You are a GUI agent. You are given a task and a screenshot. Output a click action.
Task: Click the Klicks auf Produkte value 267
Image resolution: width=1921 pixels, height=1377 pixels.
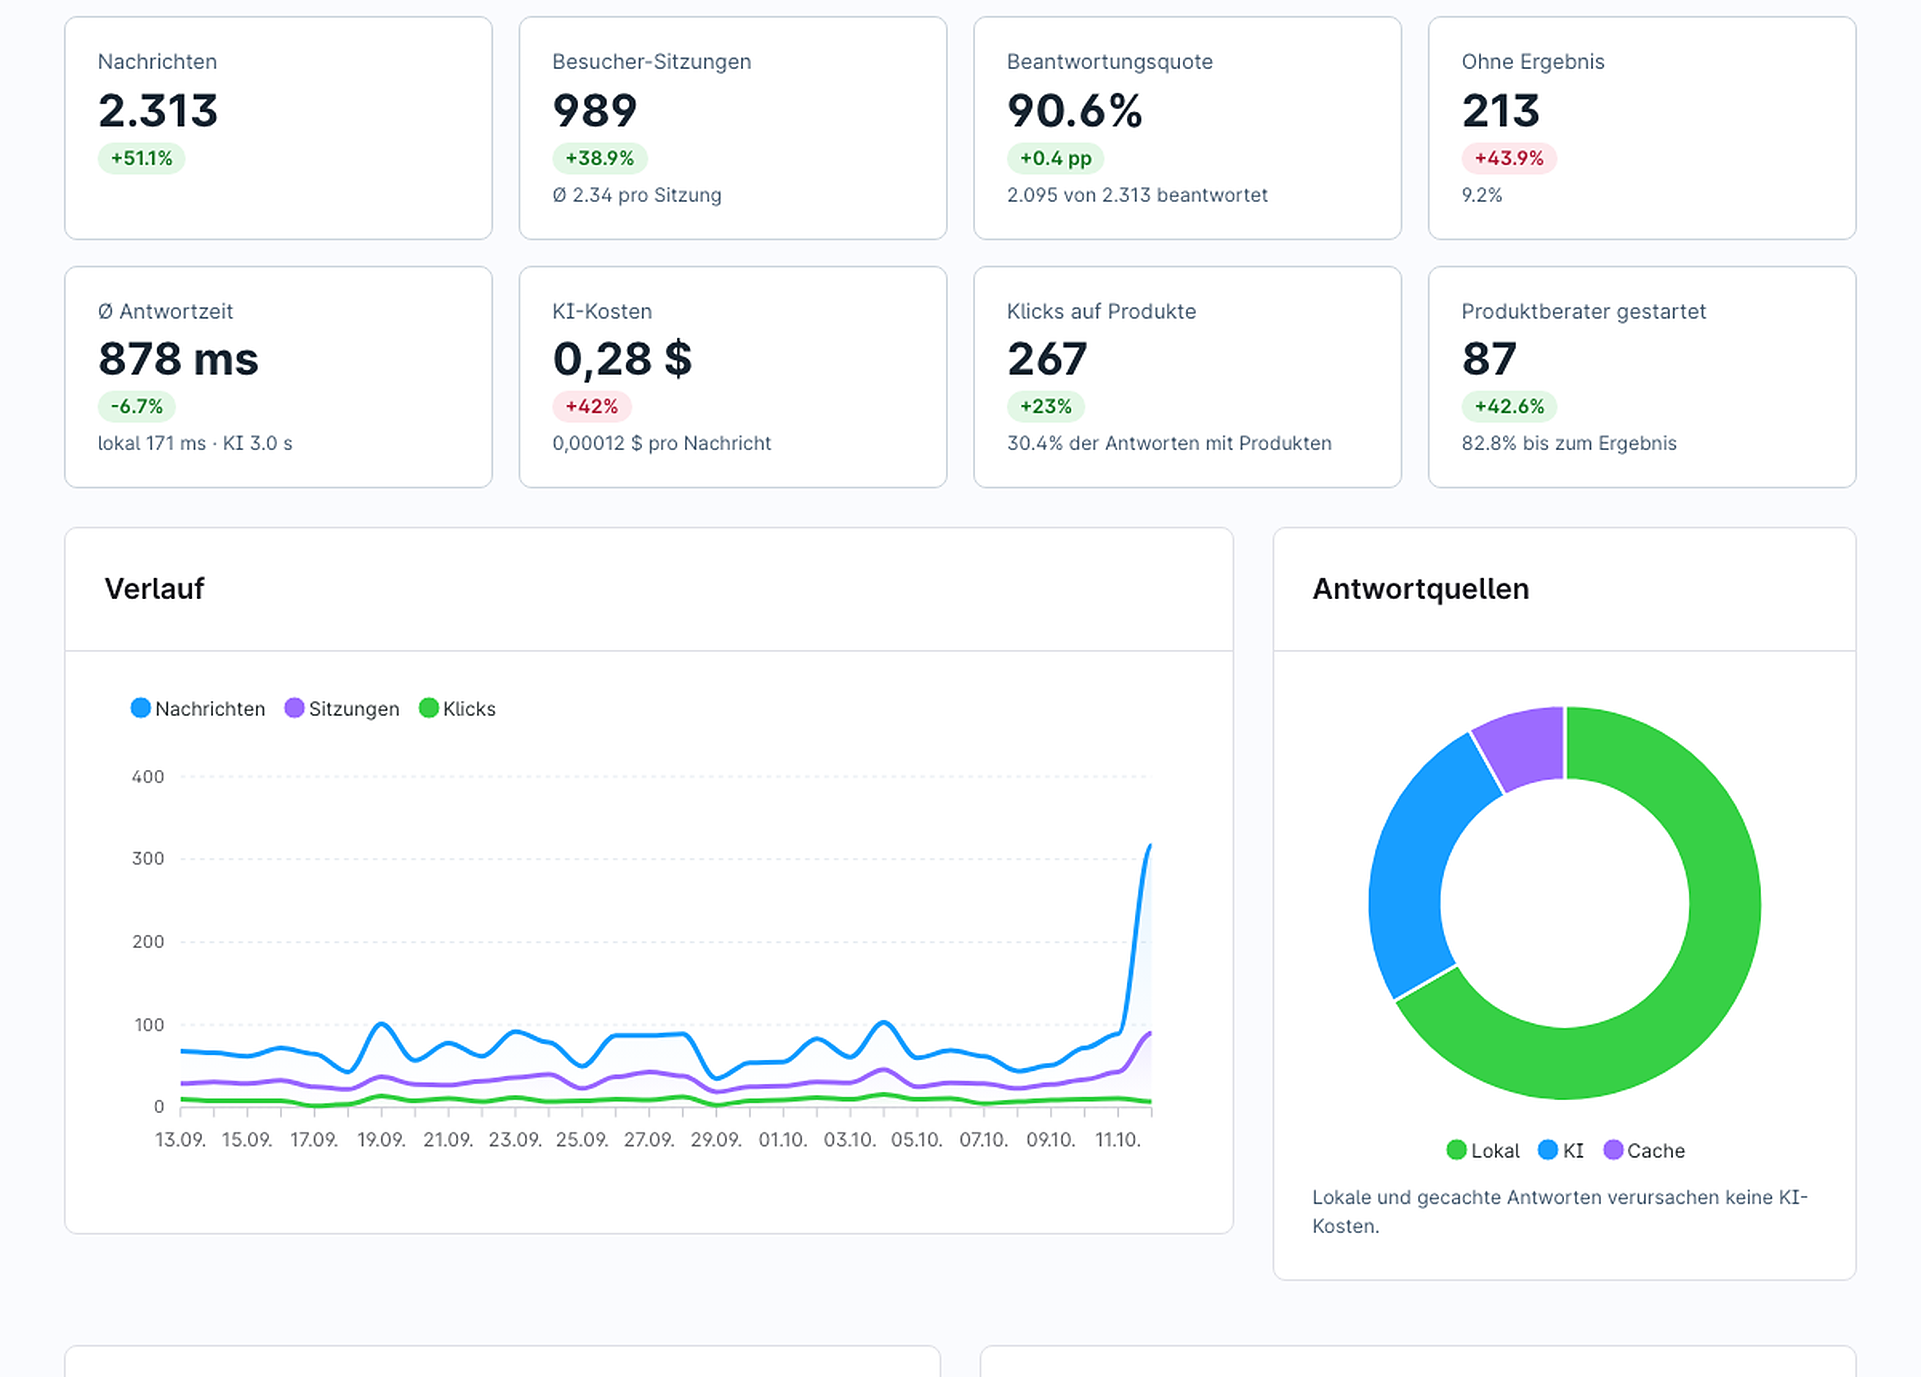pyautogui.click(x=1047, y=359)
